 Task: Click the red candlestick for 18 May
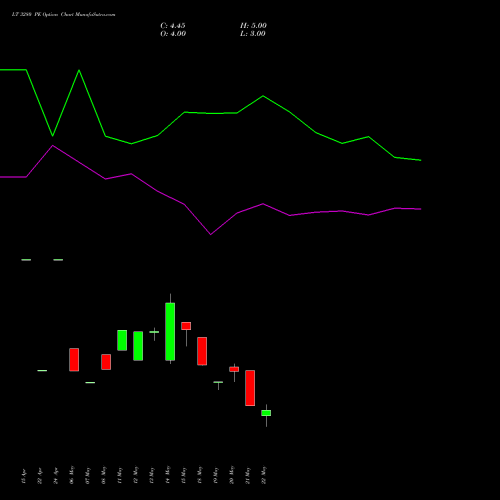coord(202,351)
